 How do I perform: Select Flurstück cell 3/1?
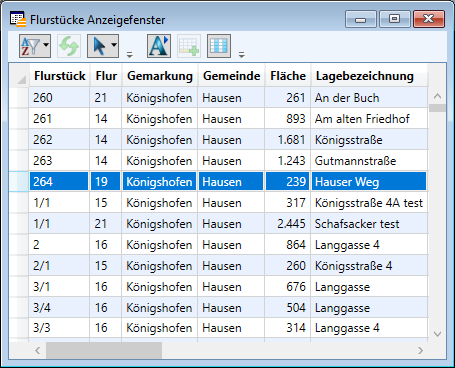59,287
